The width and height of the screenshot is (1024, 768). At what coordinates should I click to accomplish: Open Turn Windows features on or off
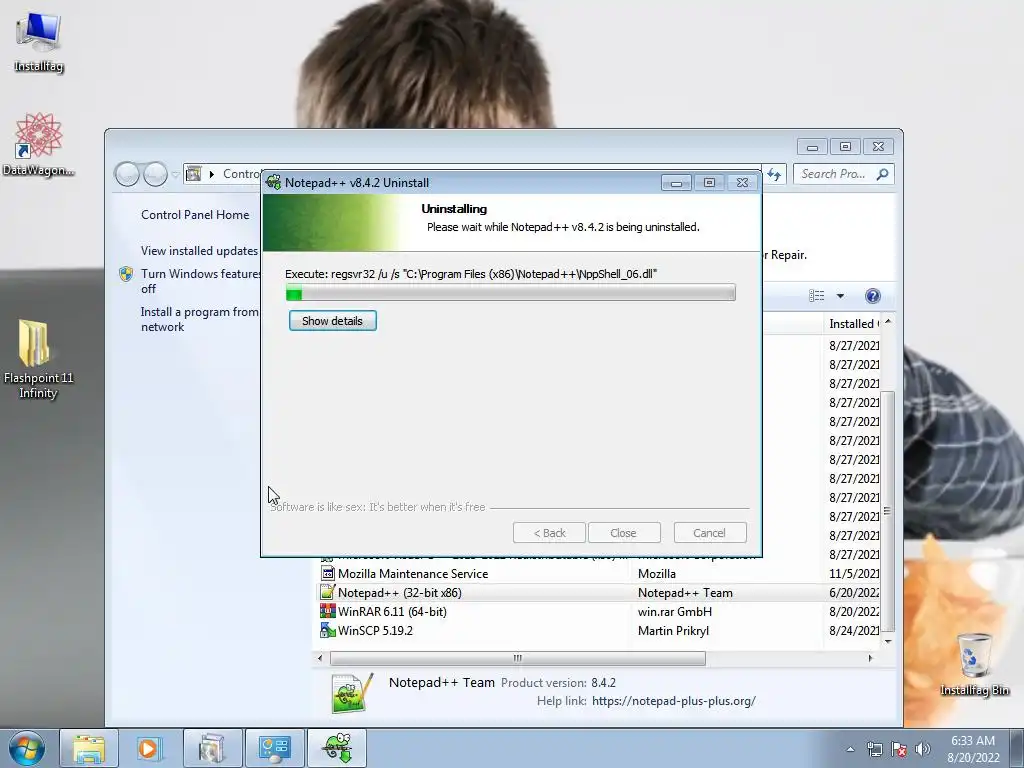200,281
